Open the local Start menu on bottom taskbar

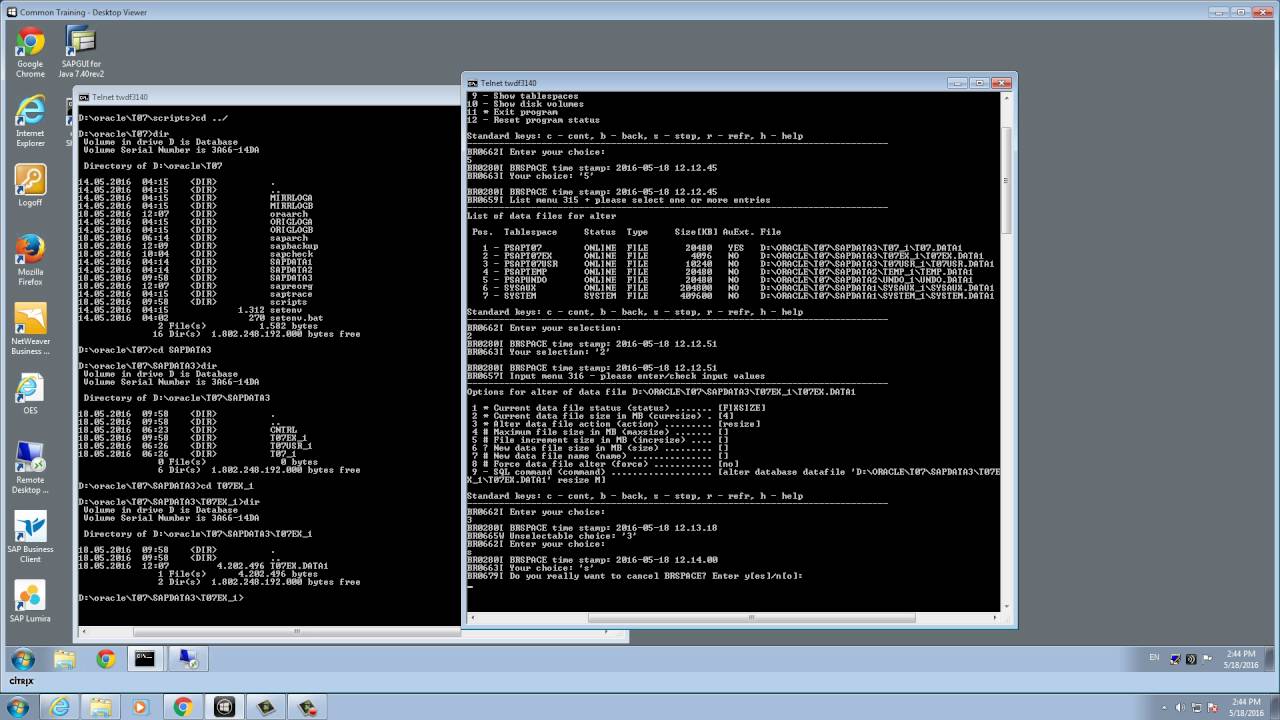19,707
